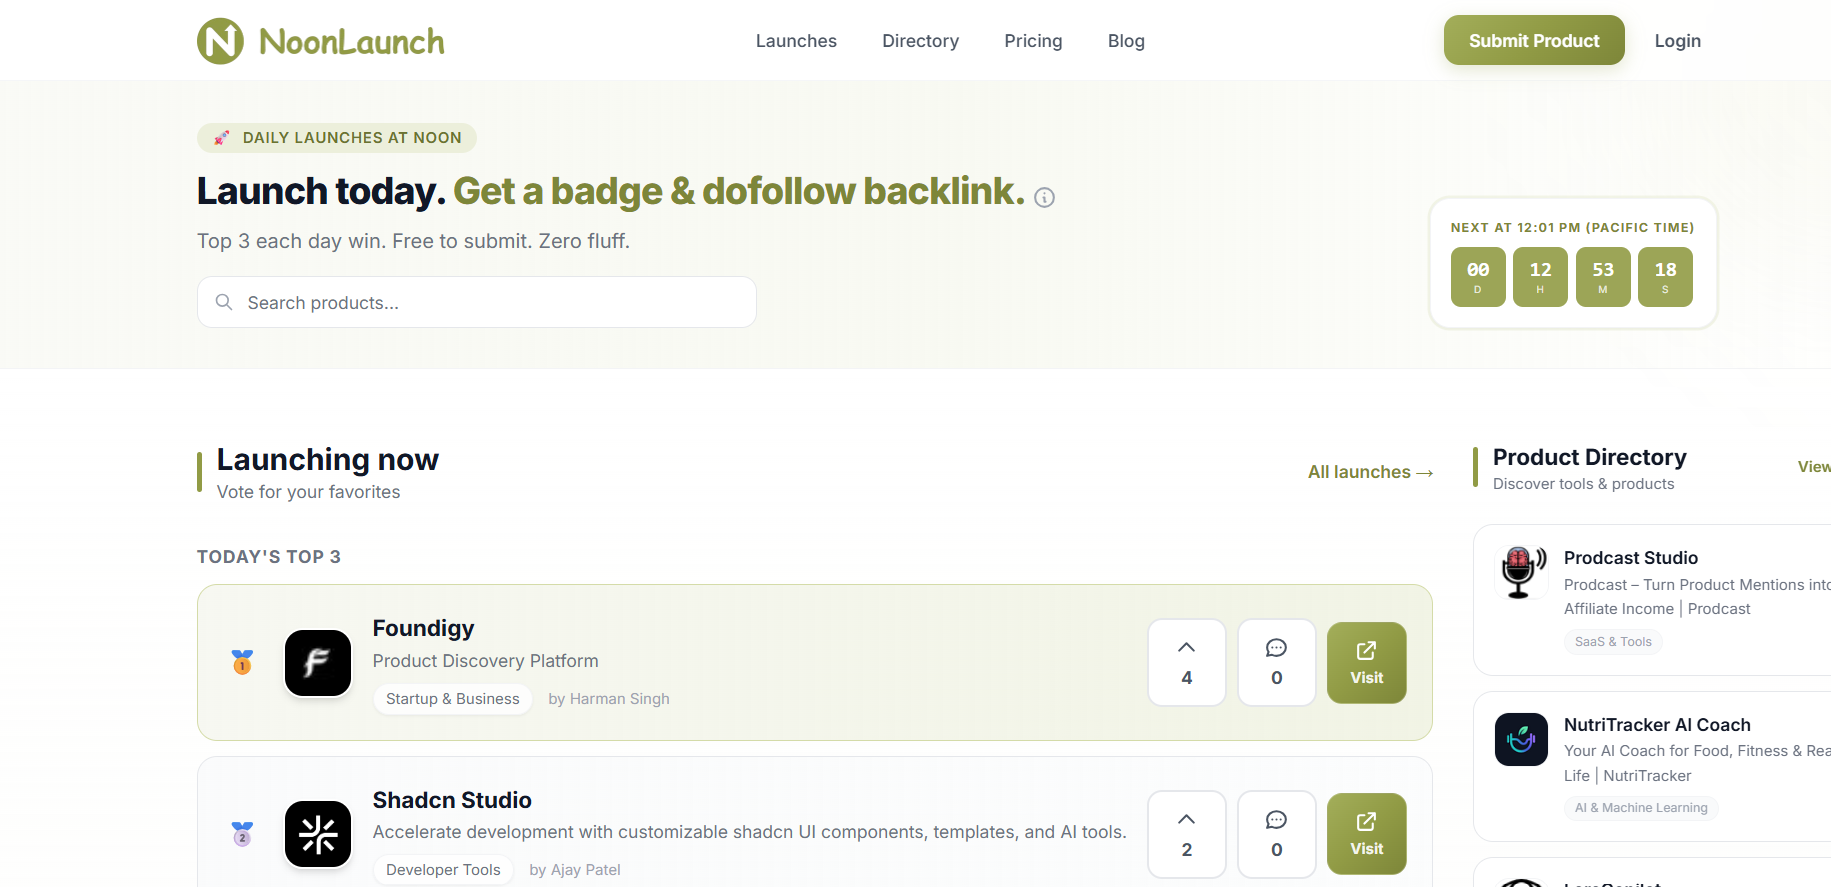Focus the Search products field
The width and height of the screenshot is (1831, 887).
click(477, 302)
